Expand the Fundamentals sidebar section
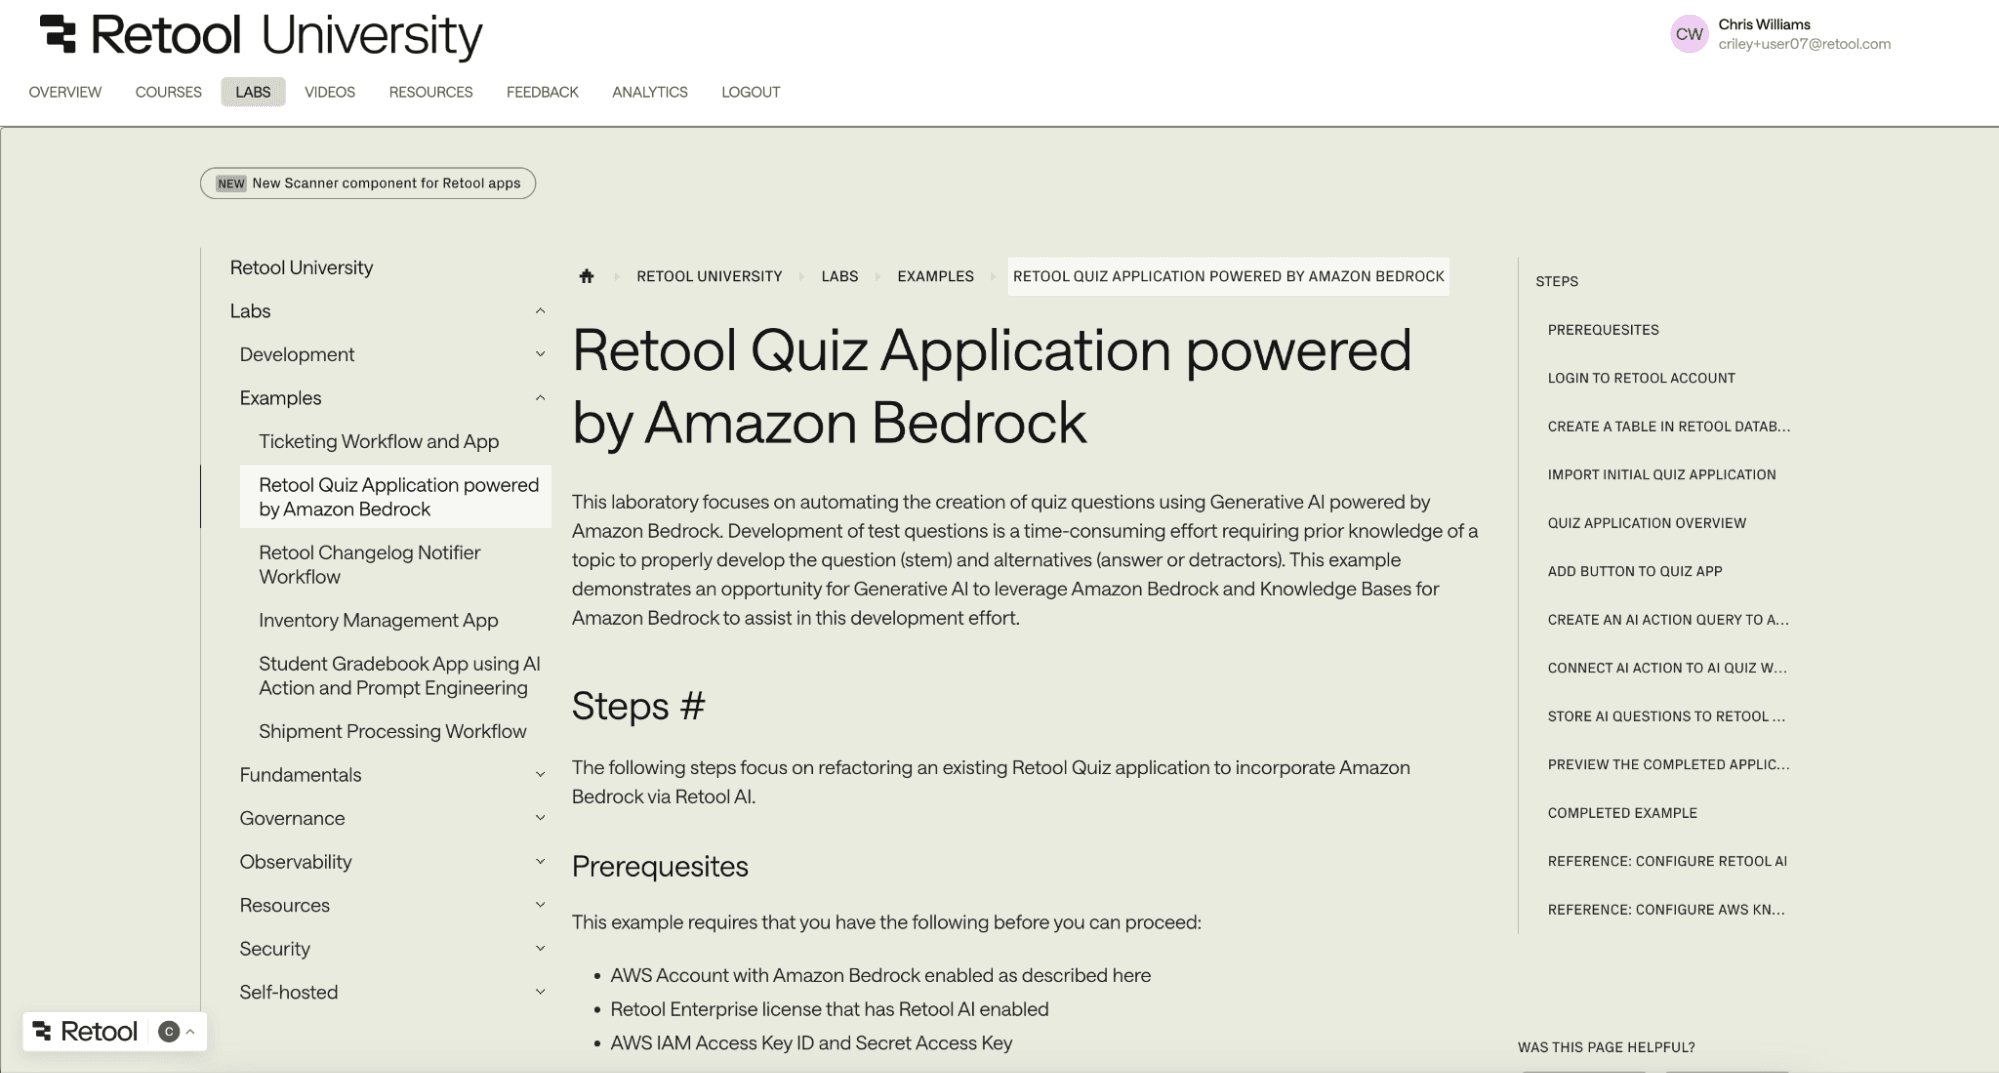This screenshot has height=1073, width=1999. [x=541, y=775]
